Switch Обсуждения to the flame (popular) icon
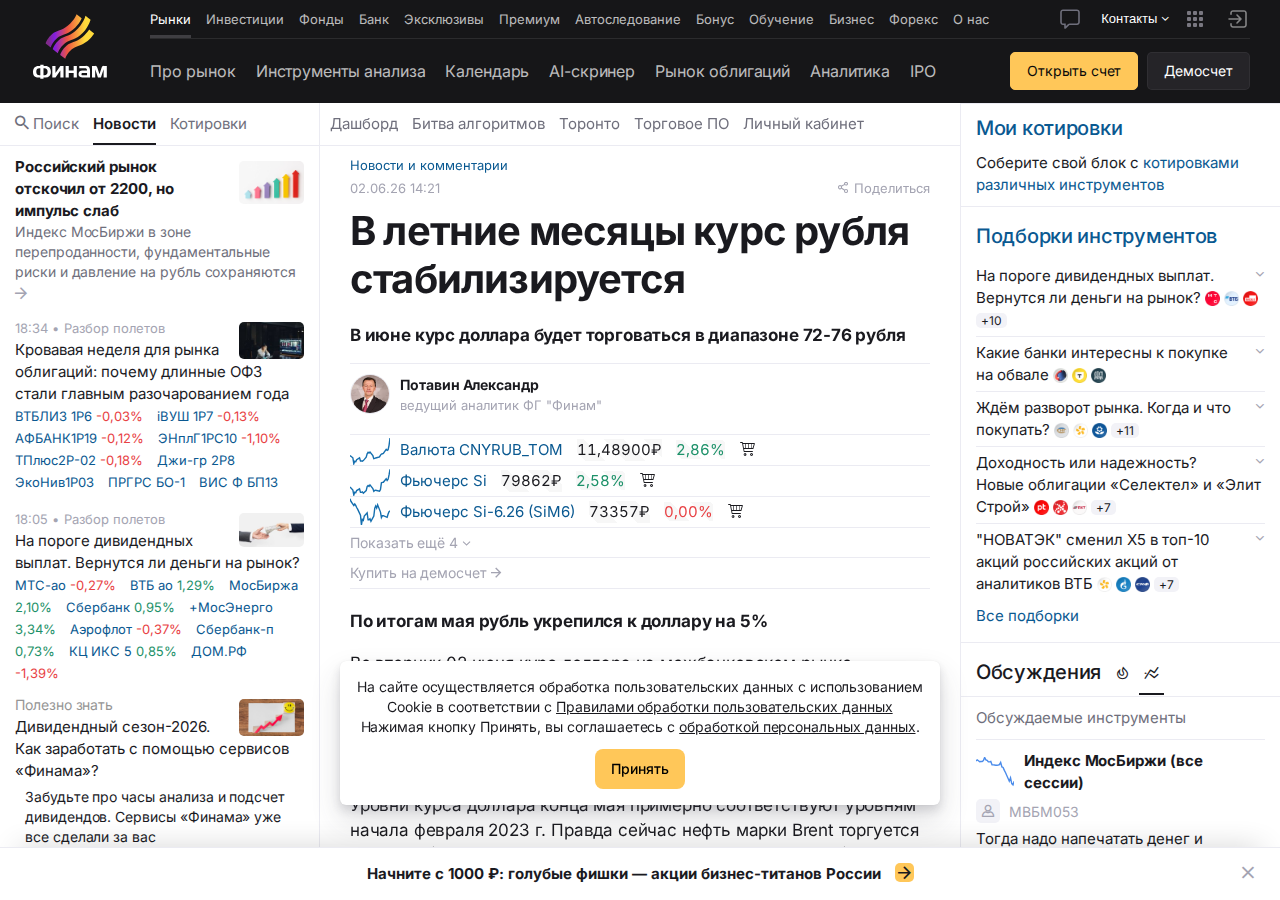Viewport: 1280px width, 900px height. tap(1122, 673)
